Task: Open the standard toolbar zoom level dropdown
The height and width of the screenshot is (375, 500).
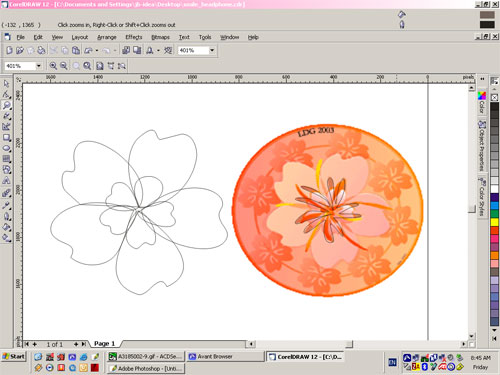Action: [212, 50]
